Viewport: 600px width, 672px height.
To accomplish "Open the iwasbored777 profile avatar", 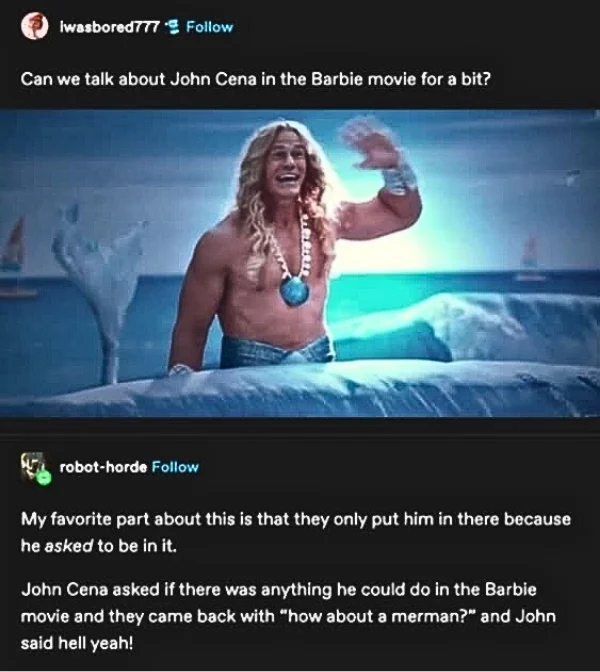I will tap(34, 26).
